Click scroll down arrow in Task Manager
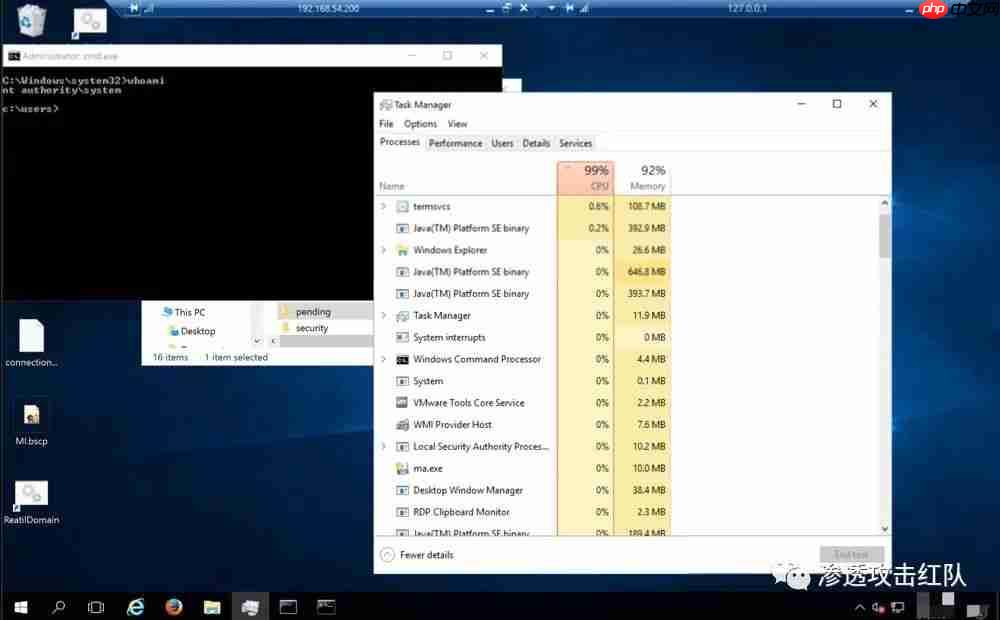1000x620 pixels. pyautogui.click(x=884, y=528)
